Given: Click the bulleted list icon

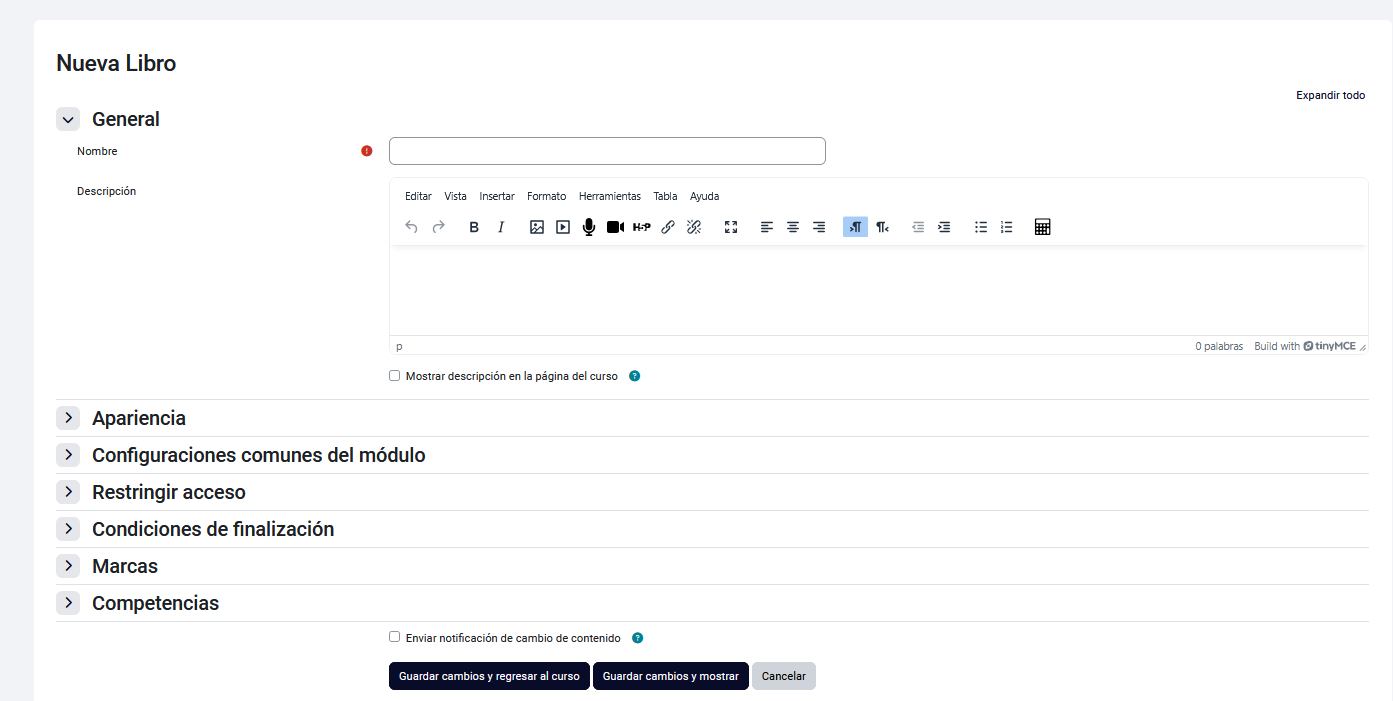Looking at the screenshot, I should (981, 227).
